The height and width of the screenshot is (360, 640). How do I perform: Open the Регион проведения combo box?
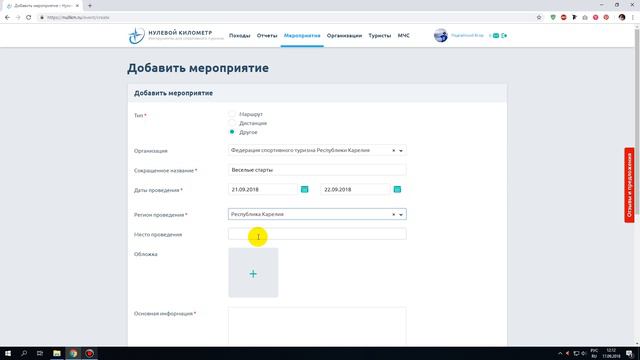pos(317,214)
